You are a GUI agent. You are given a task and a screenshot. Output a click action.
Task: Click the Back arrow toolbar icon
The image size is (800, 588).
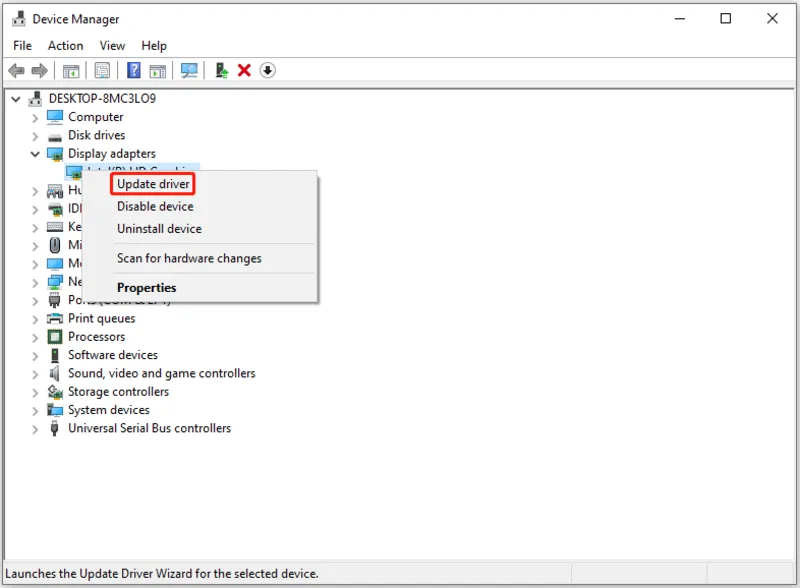tap(16, 70)
